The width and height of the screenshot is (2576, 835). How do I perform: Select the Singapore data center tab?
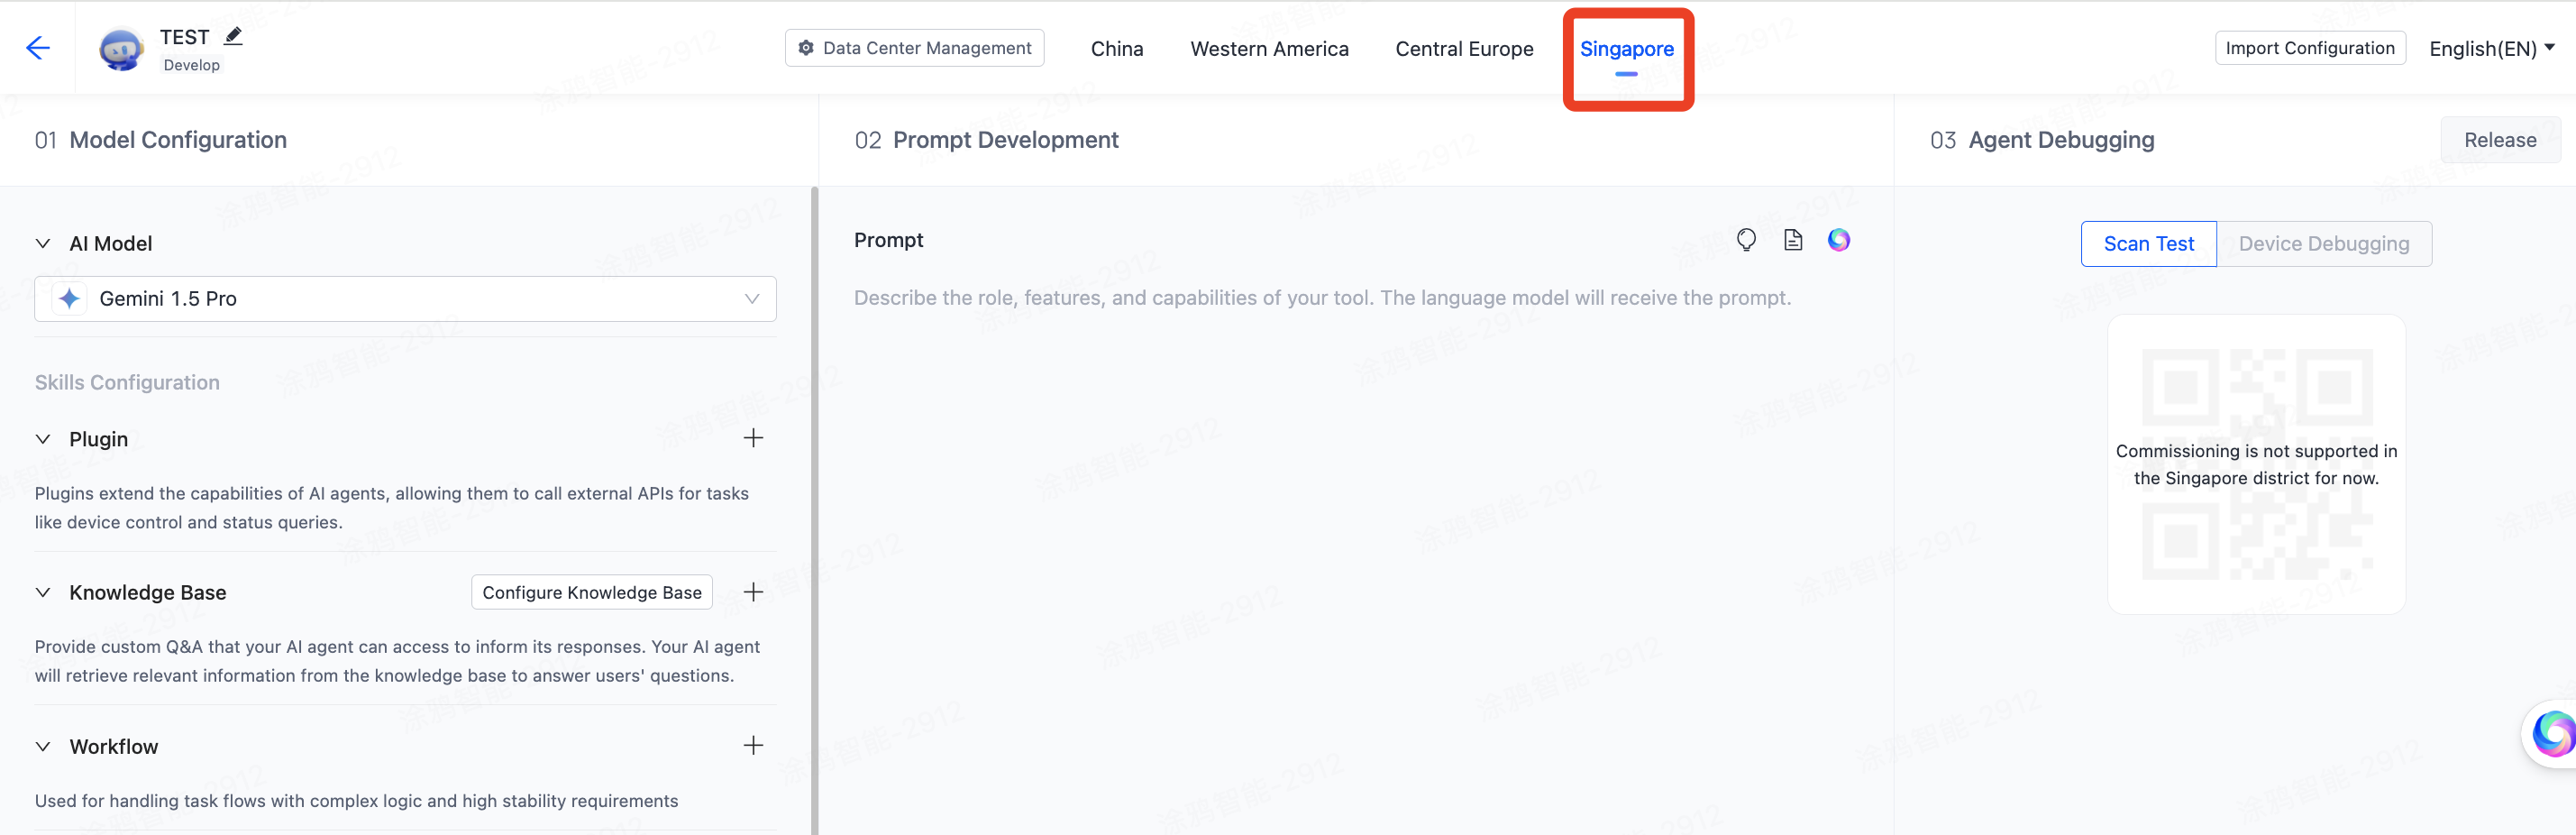(1627, 48)
